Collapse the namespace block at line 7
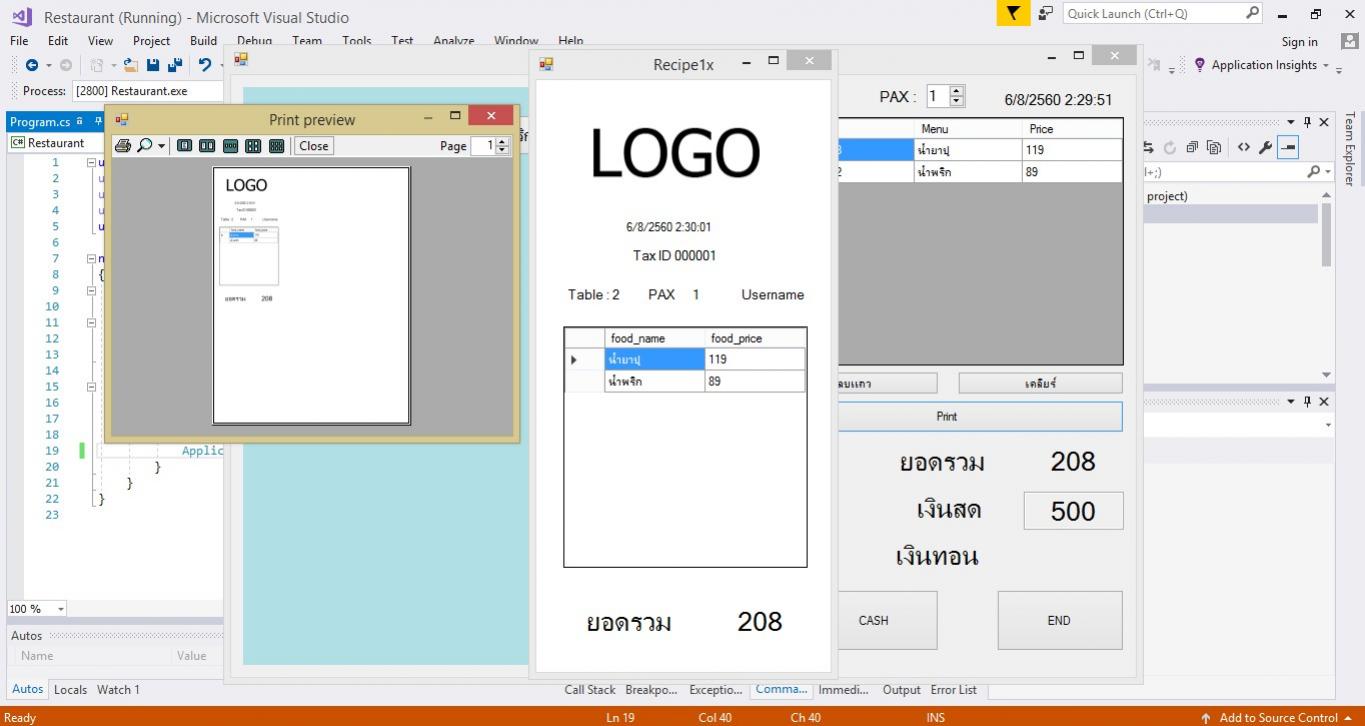The height and width of the screenshot is (726, 1365). click(91, 258)
